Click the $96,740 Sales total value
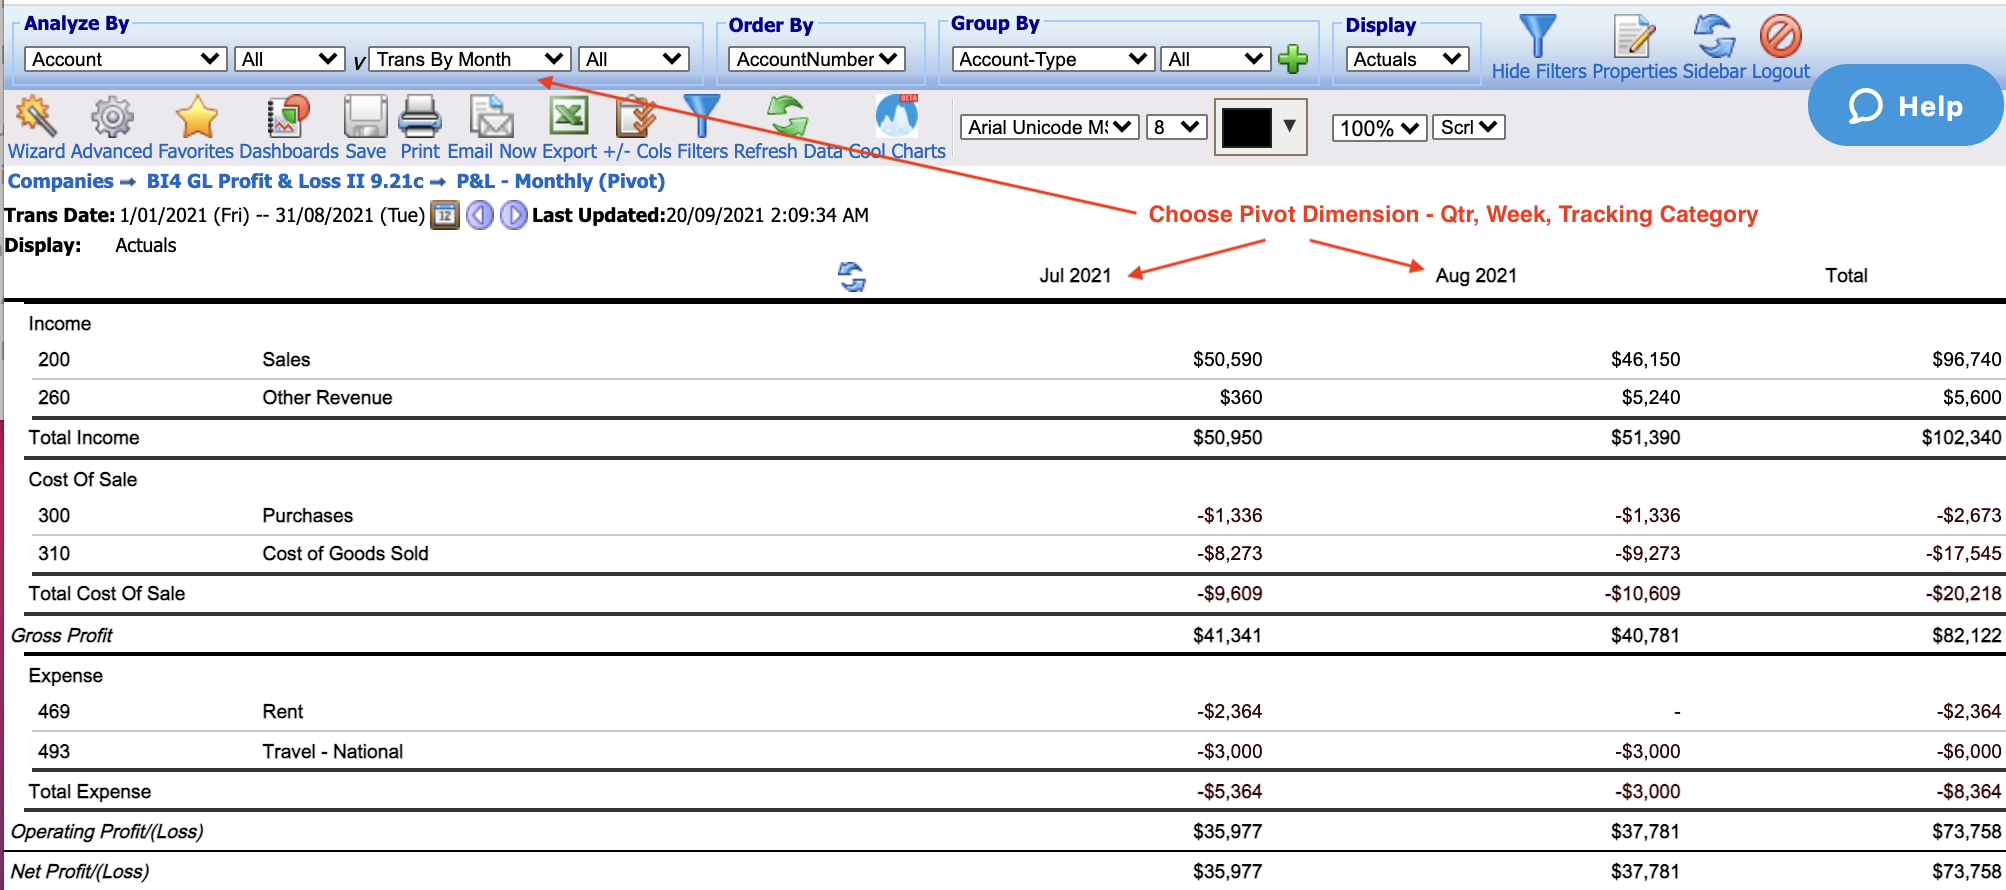2006x890 pixels. click(1966, 360)
